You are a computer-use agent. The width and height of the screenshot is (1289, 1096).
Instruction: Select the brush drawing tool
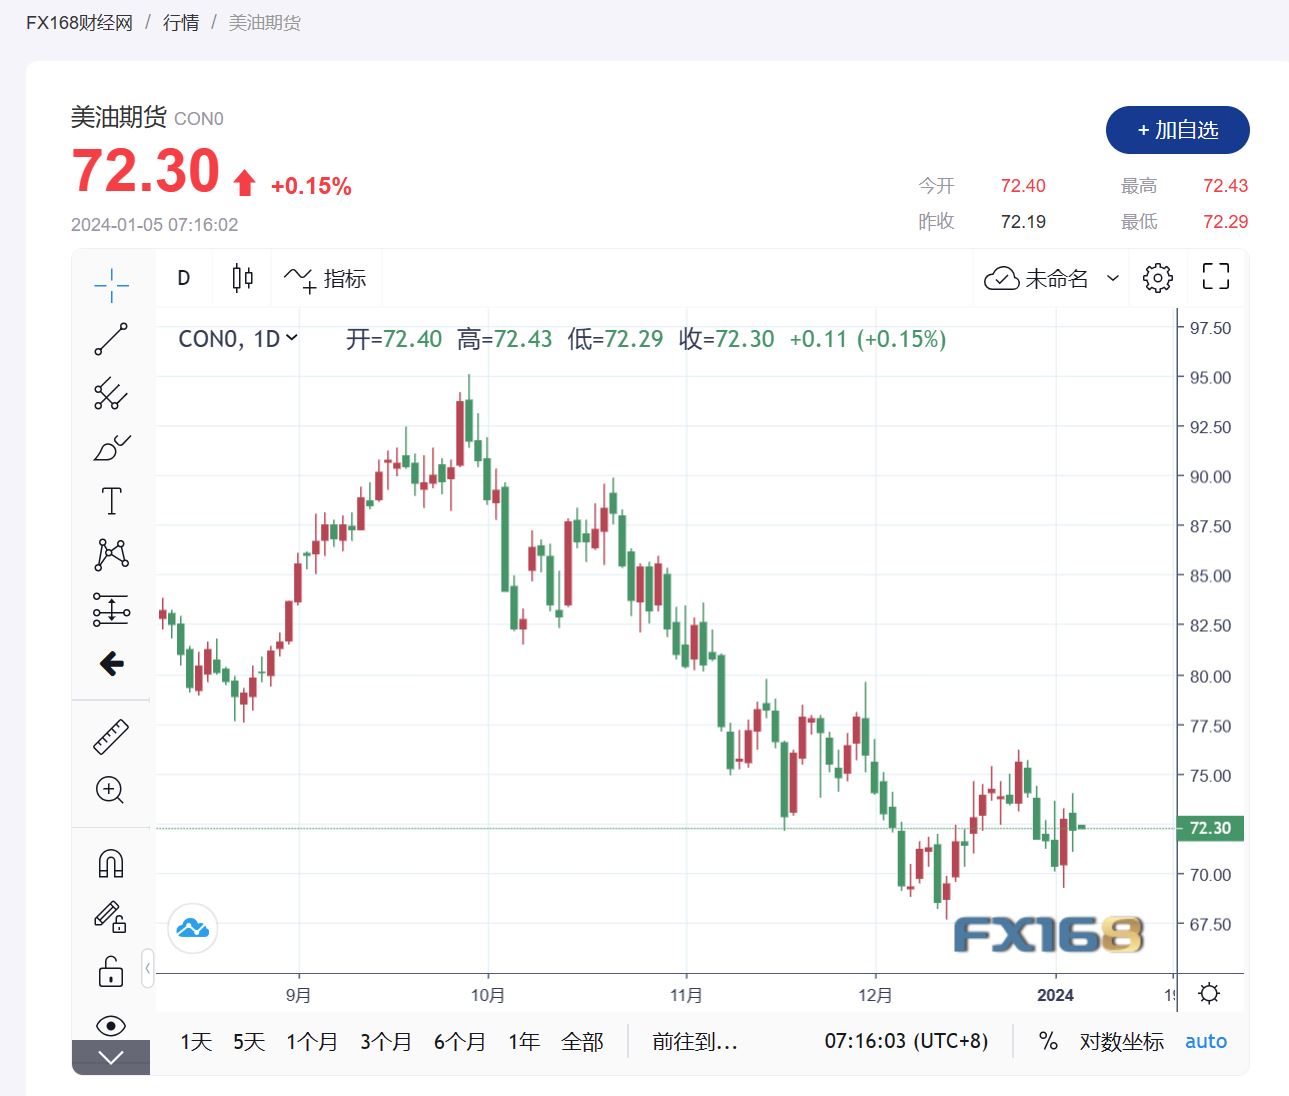click(111, 448)
